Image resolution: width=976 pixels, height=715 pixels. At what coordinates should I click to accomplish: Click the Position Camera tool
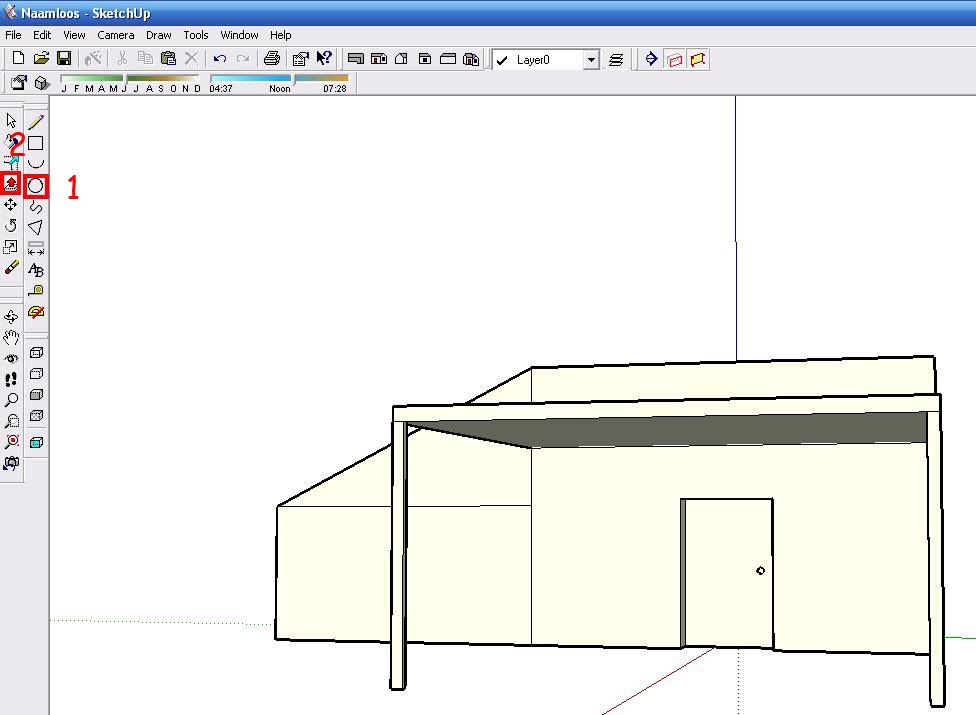click(x=11, y=463)
